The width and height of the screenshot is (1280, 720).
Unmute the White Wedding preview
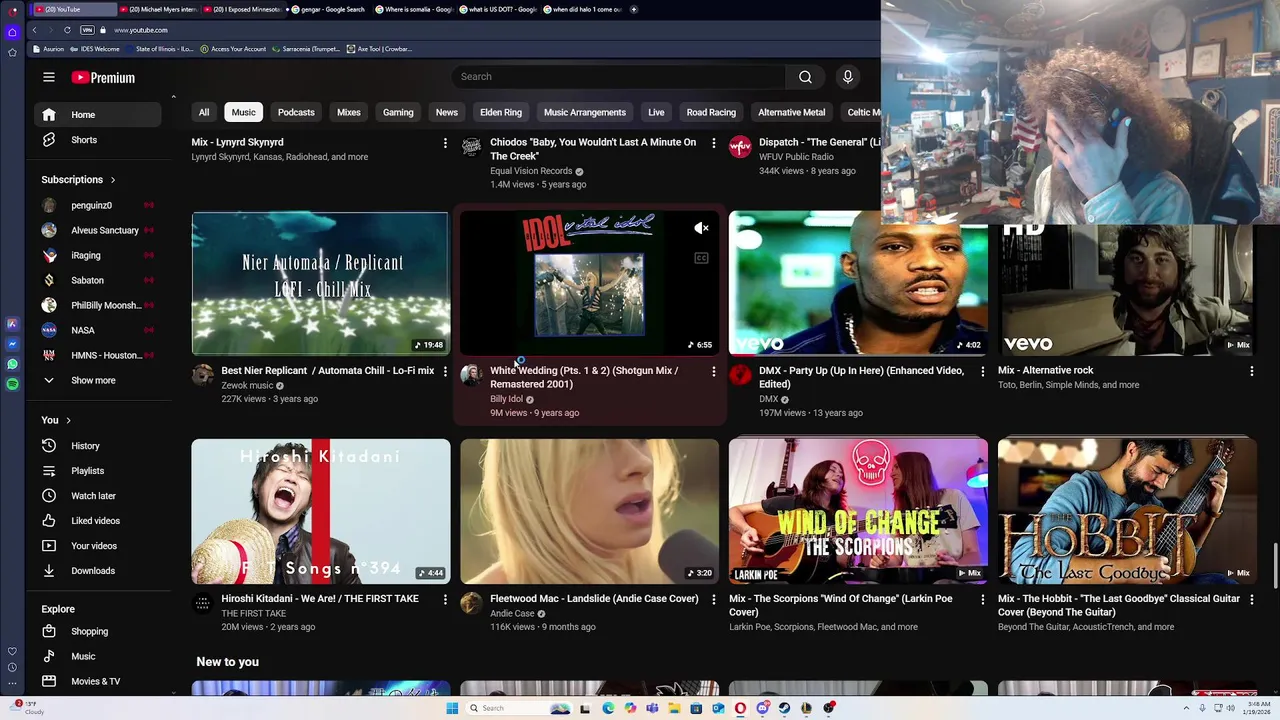click(701, 228)
